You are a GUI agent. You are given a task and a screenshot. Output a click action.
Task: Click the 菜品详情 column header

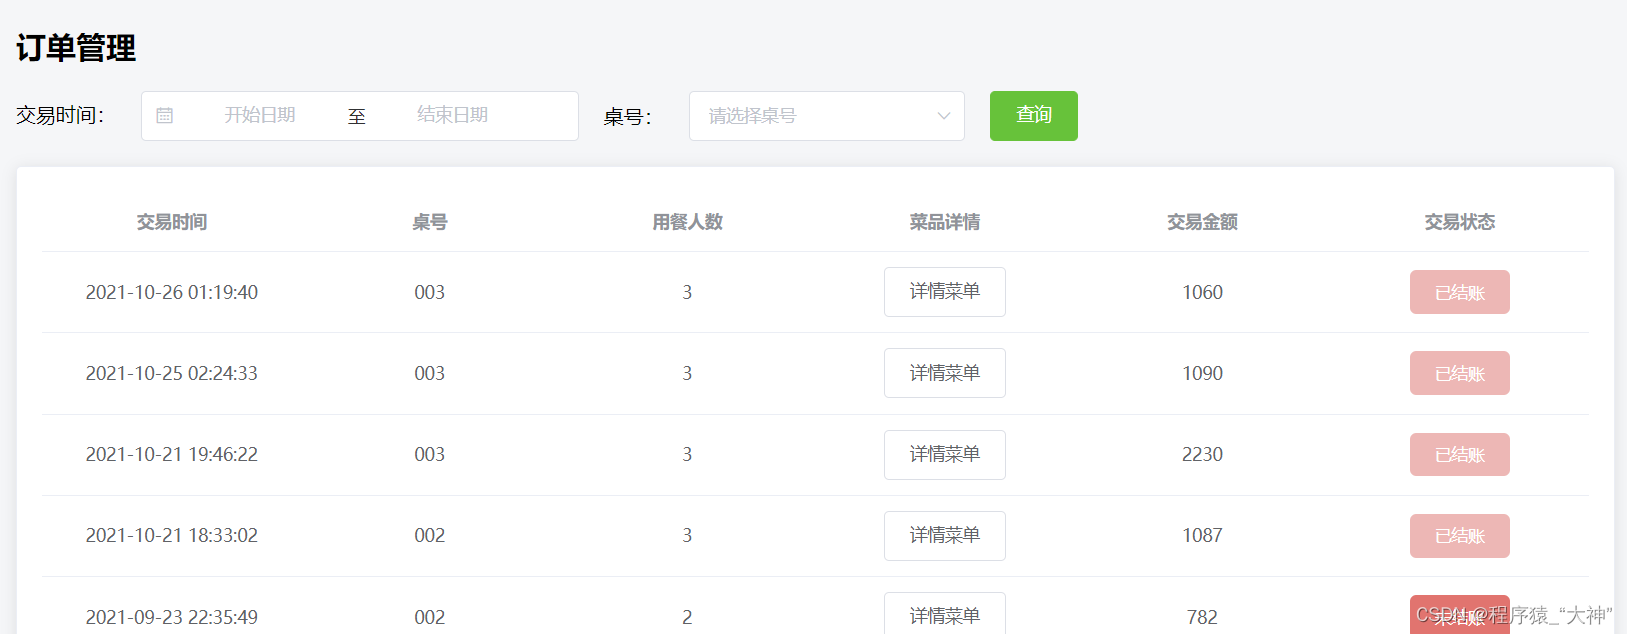click(x=944, y=222)
